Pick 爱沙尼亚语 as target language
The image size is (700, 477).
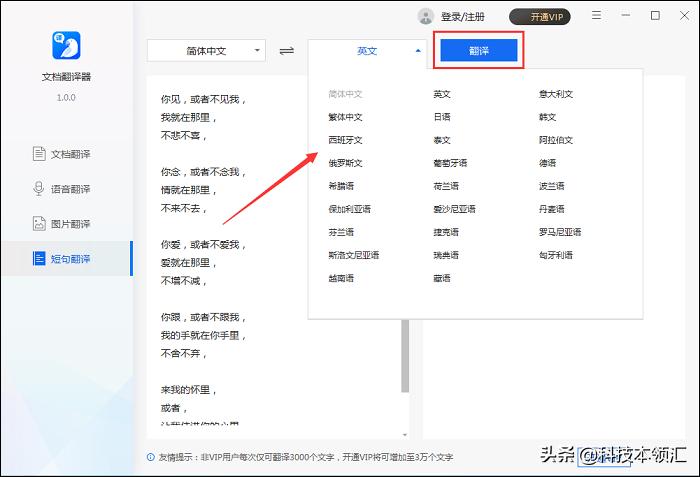click(x=454, y=209)
